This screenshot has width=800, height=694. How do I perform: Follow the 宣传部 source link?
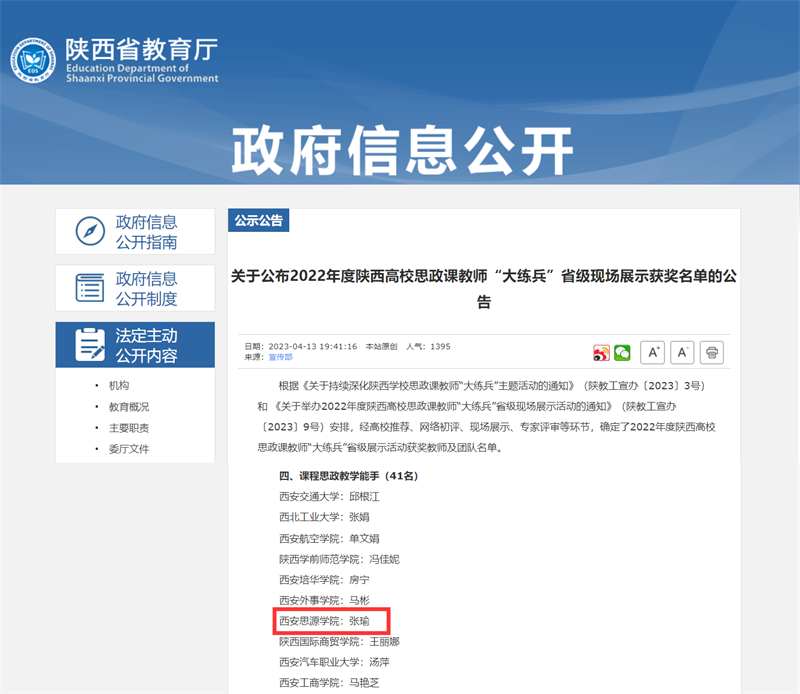pyautogui.click(x=281, y=357)
